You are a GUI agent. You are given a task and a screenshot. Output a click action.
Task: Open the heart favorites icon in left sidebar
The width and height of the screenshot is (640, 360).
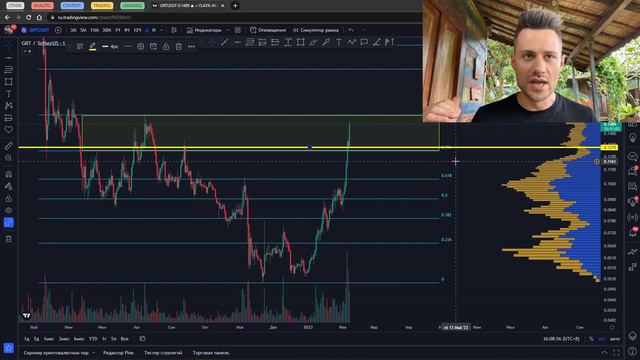9,130
